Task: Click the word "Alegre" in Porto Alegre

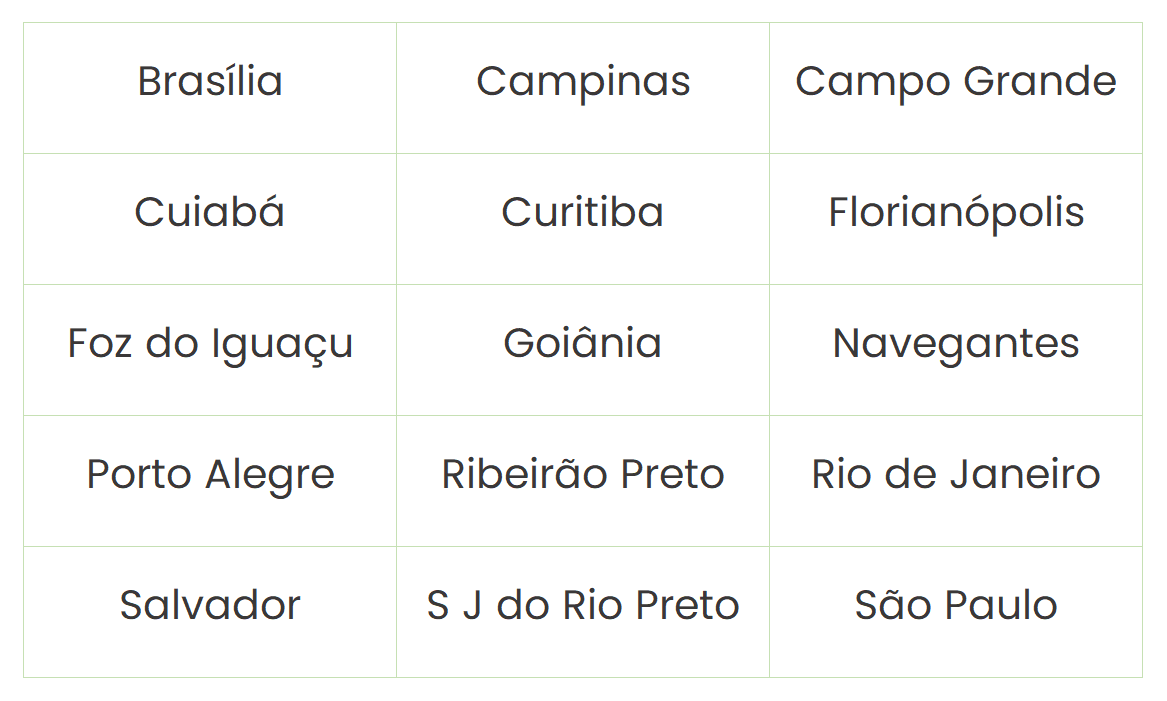Action: click(269, 476)
